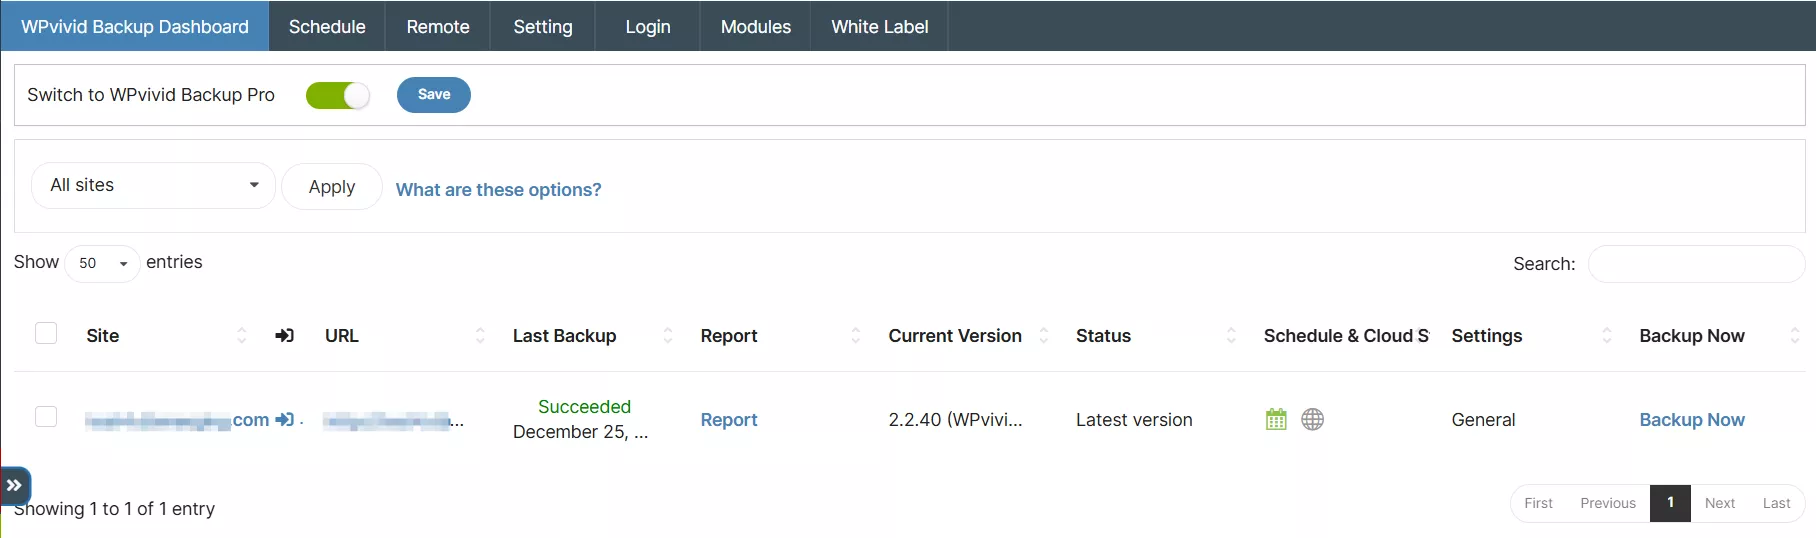
Task: Open the All sites dropdown
Action: click(153, 186)
